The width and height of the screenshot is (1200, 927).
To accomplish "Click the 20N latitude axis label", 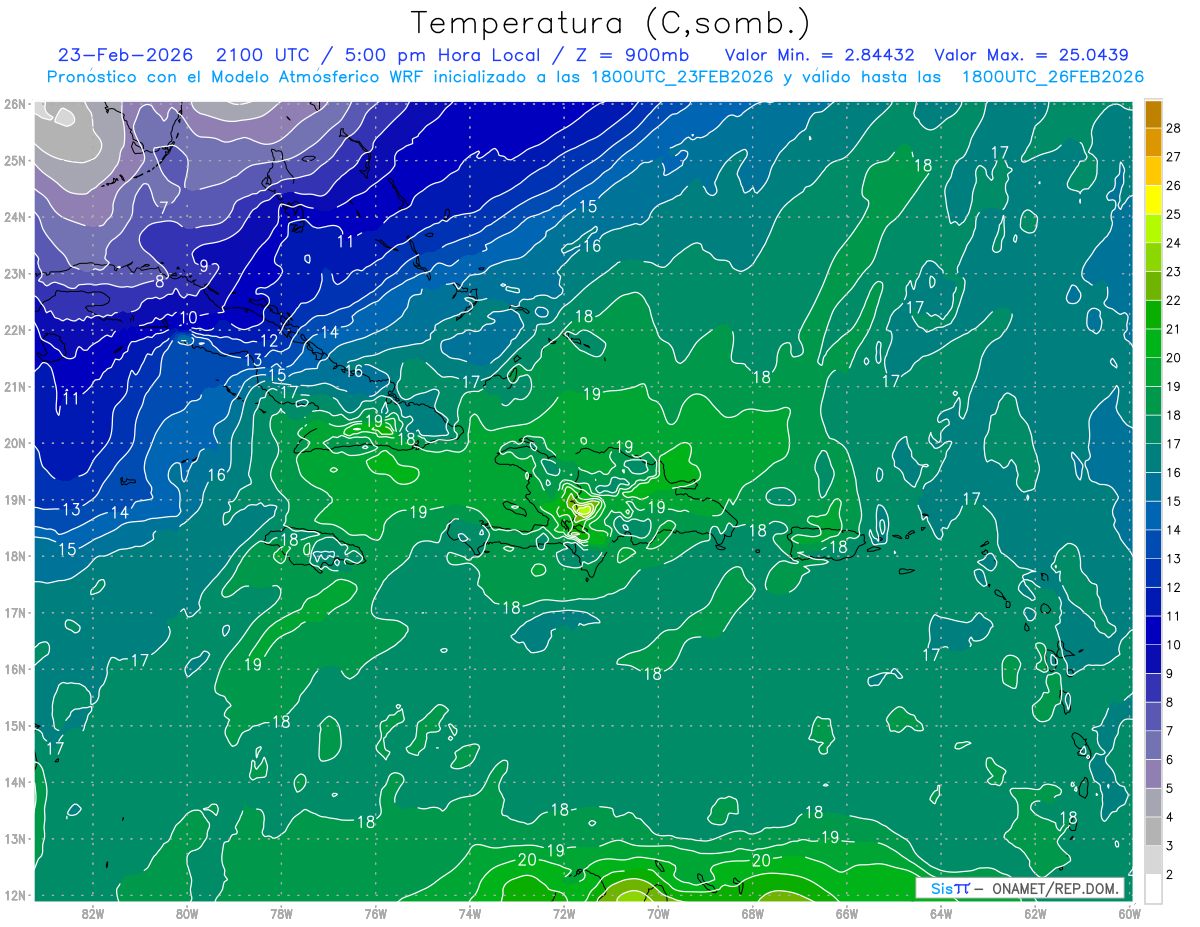I will click(x=15, y=443).
